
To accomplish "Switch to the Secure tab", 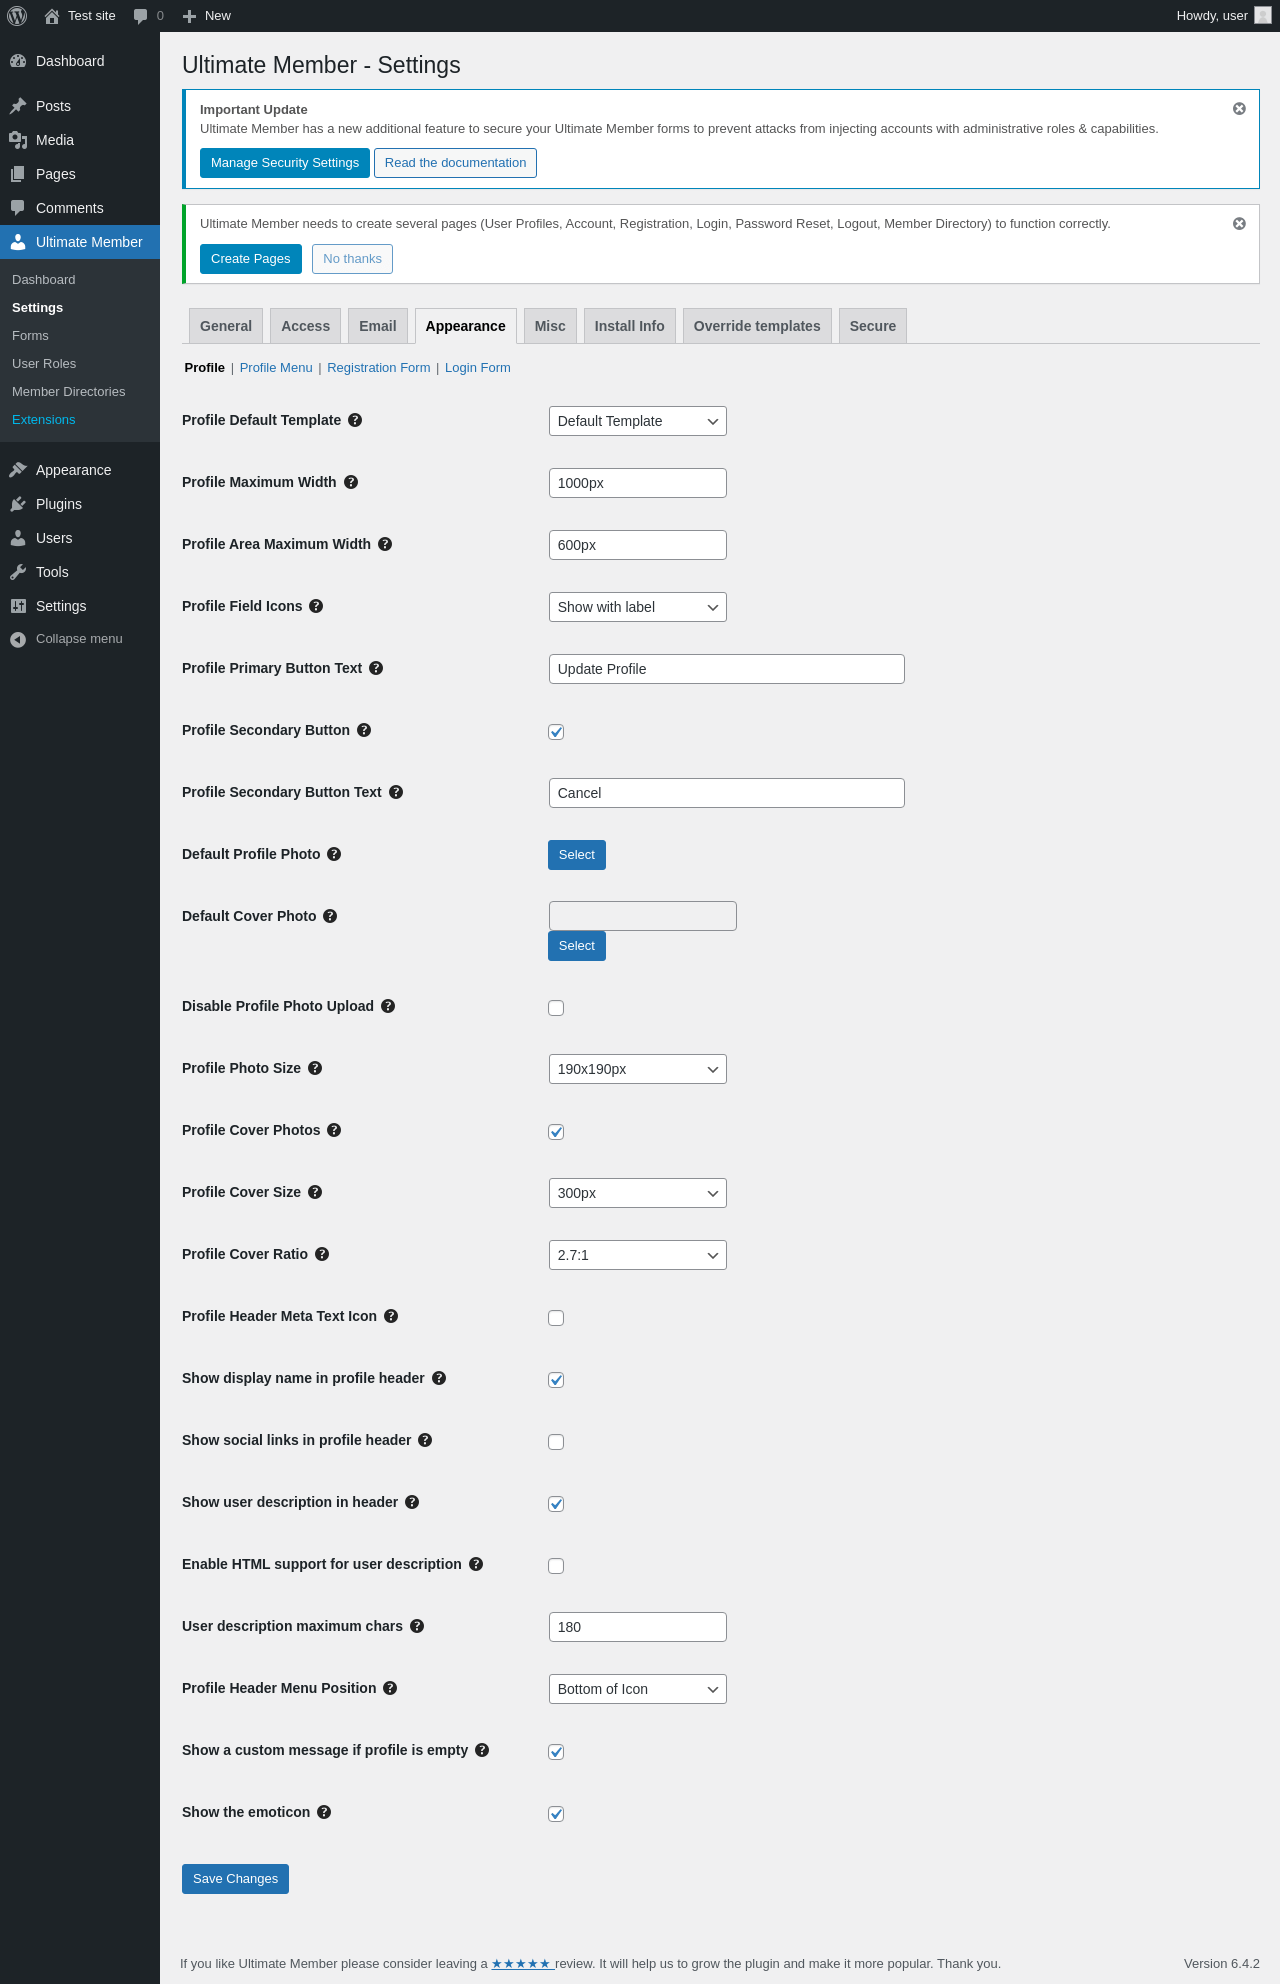I will (873, 326).
